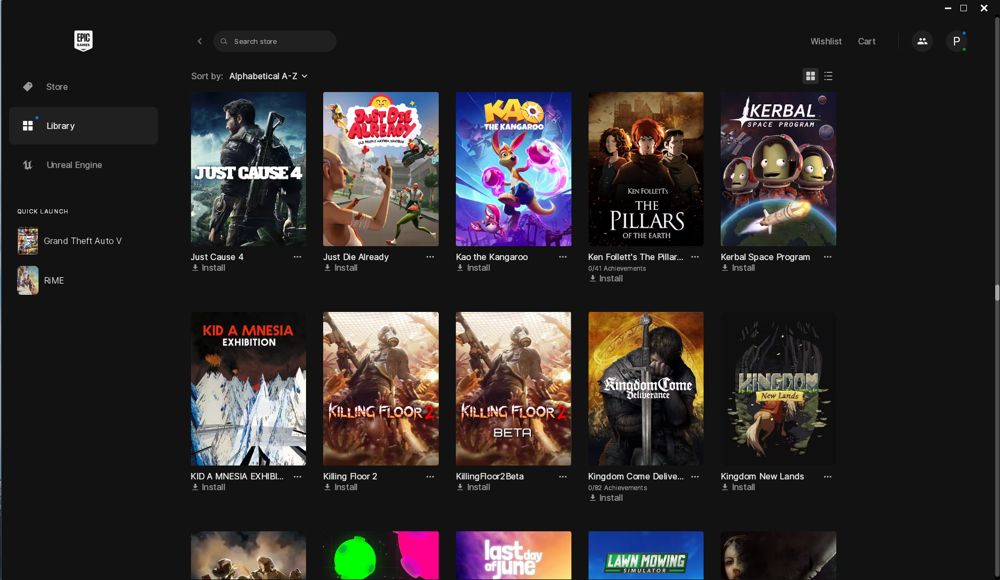
Task: Install KID A MNESIA EXHIBITION
Action: click(x=209, y=487)
